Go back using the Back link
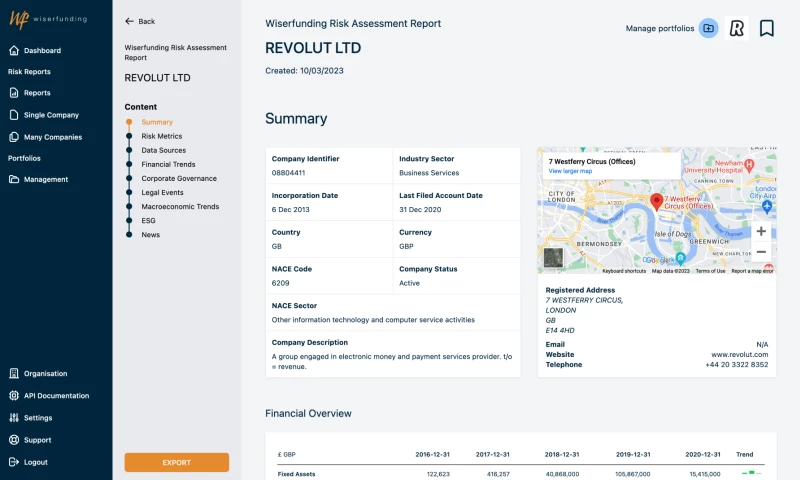Screen dimensions: 800x480 (x=146, y=21)
